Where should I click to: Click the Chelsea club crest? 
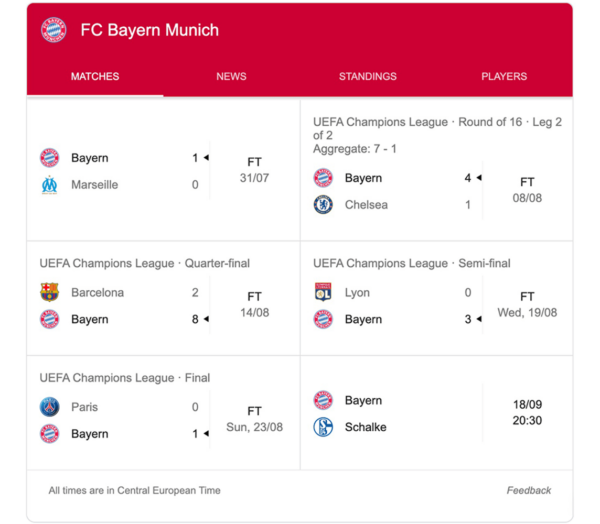pyautogui.click(x=323, y=205)
